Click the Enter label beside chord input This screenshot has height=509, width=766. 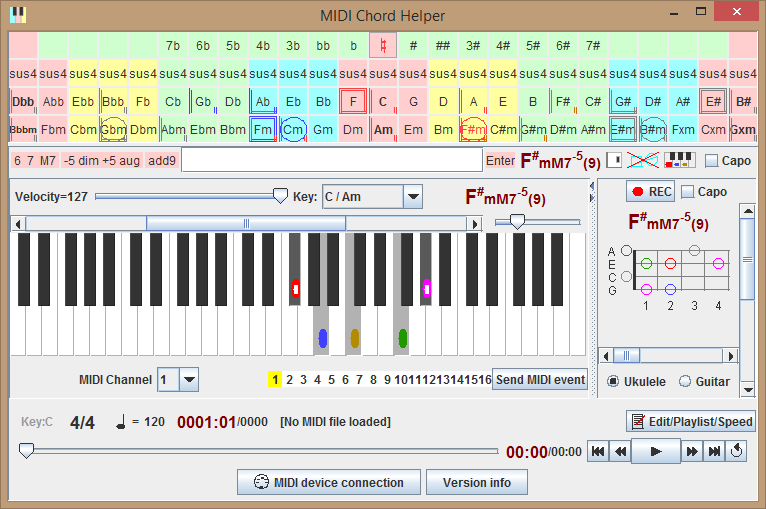pyautogui.click(x=500, y=161)
